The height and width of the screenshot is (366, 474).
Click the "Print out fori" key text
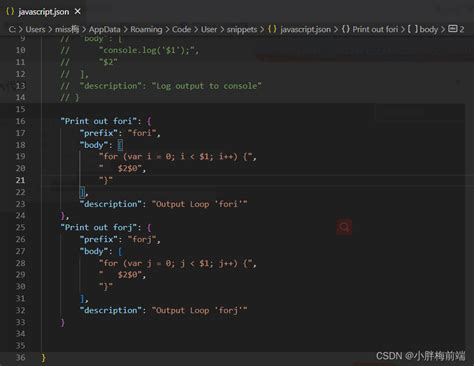pyautogui.click(x=99, y=121)
